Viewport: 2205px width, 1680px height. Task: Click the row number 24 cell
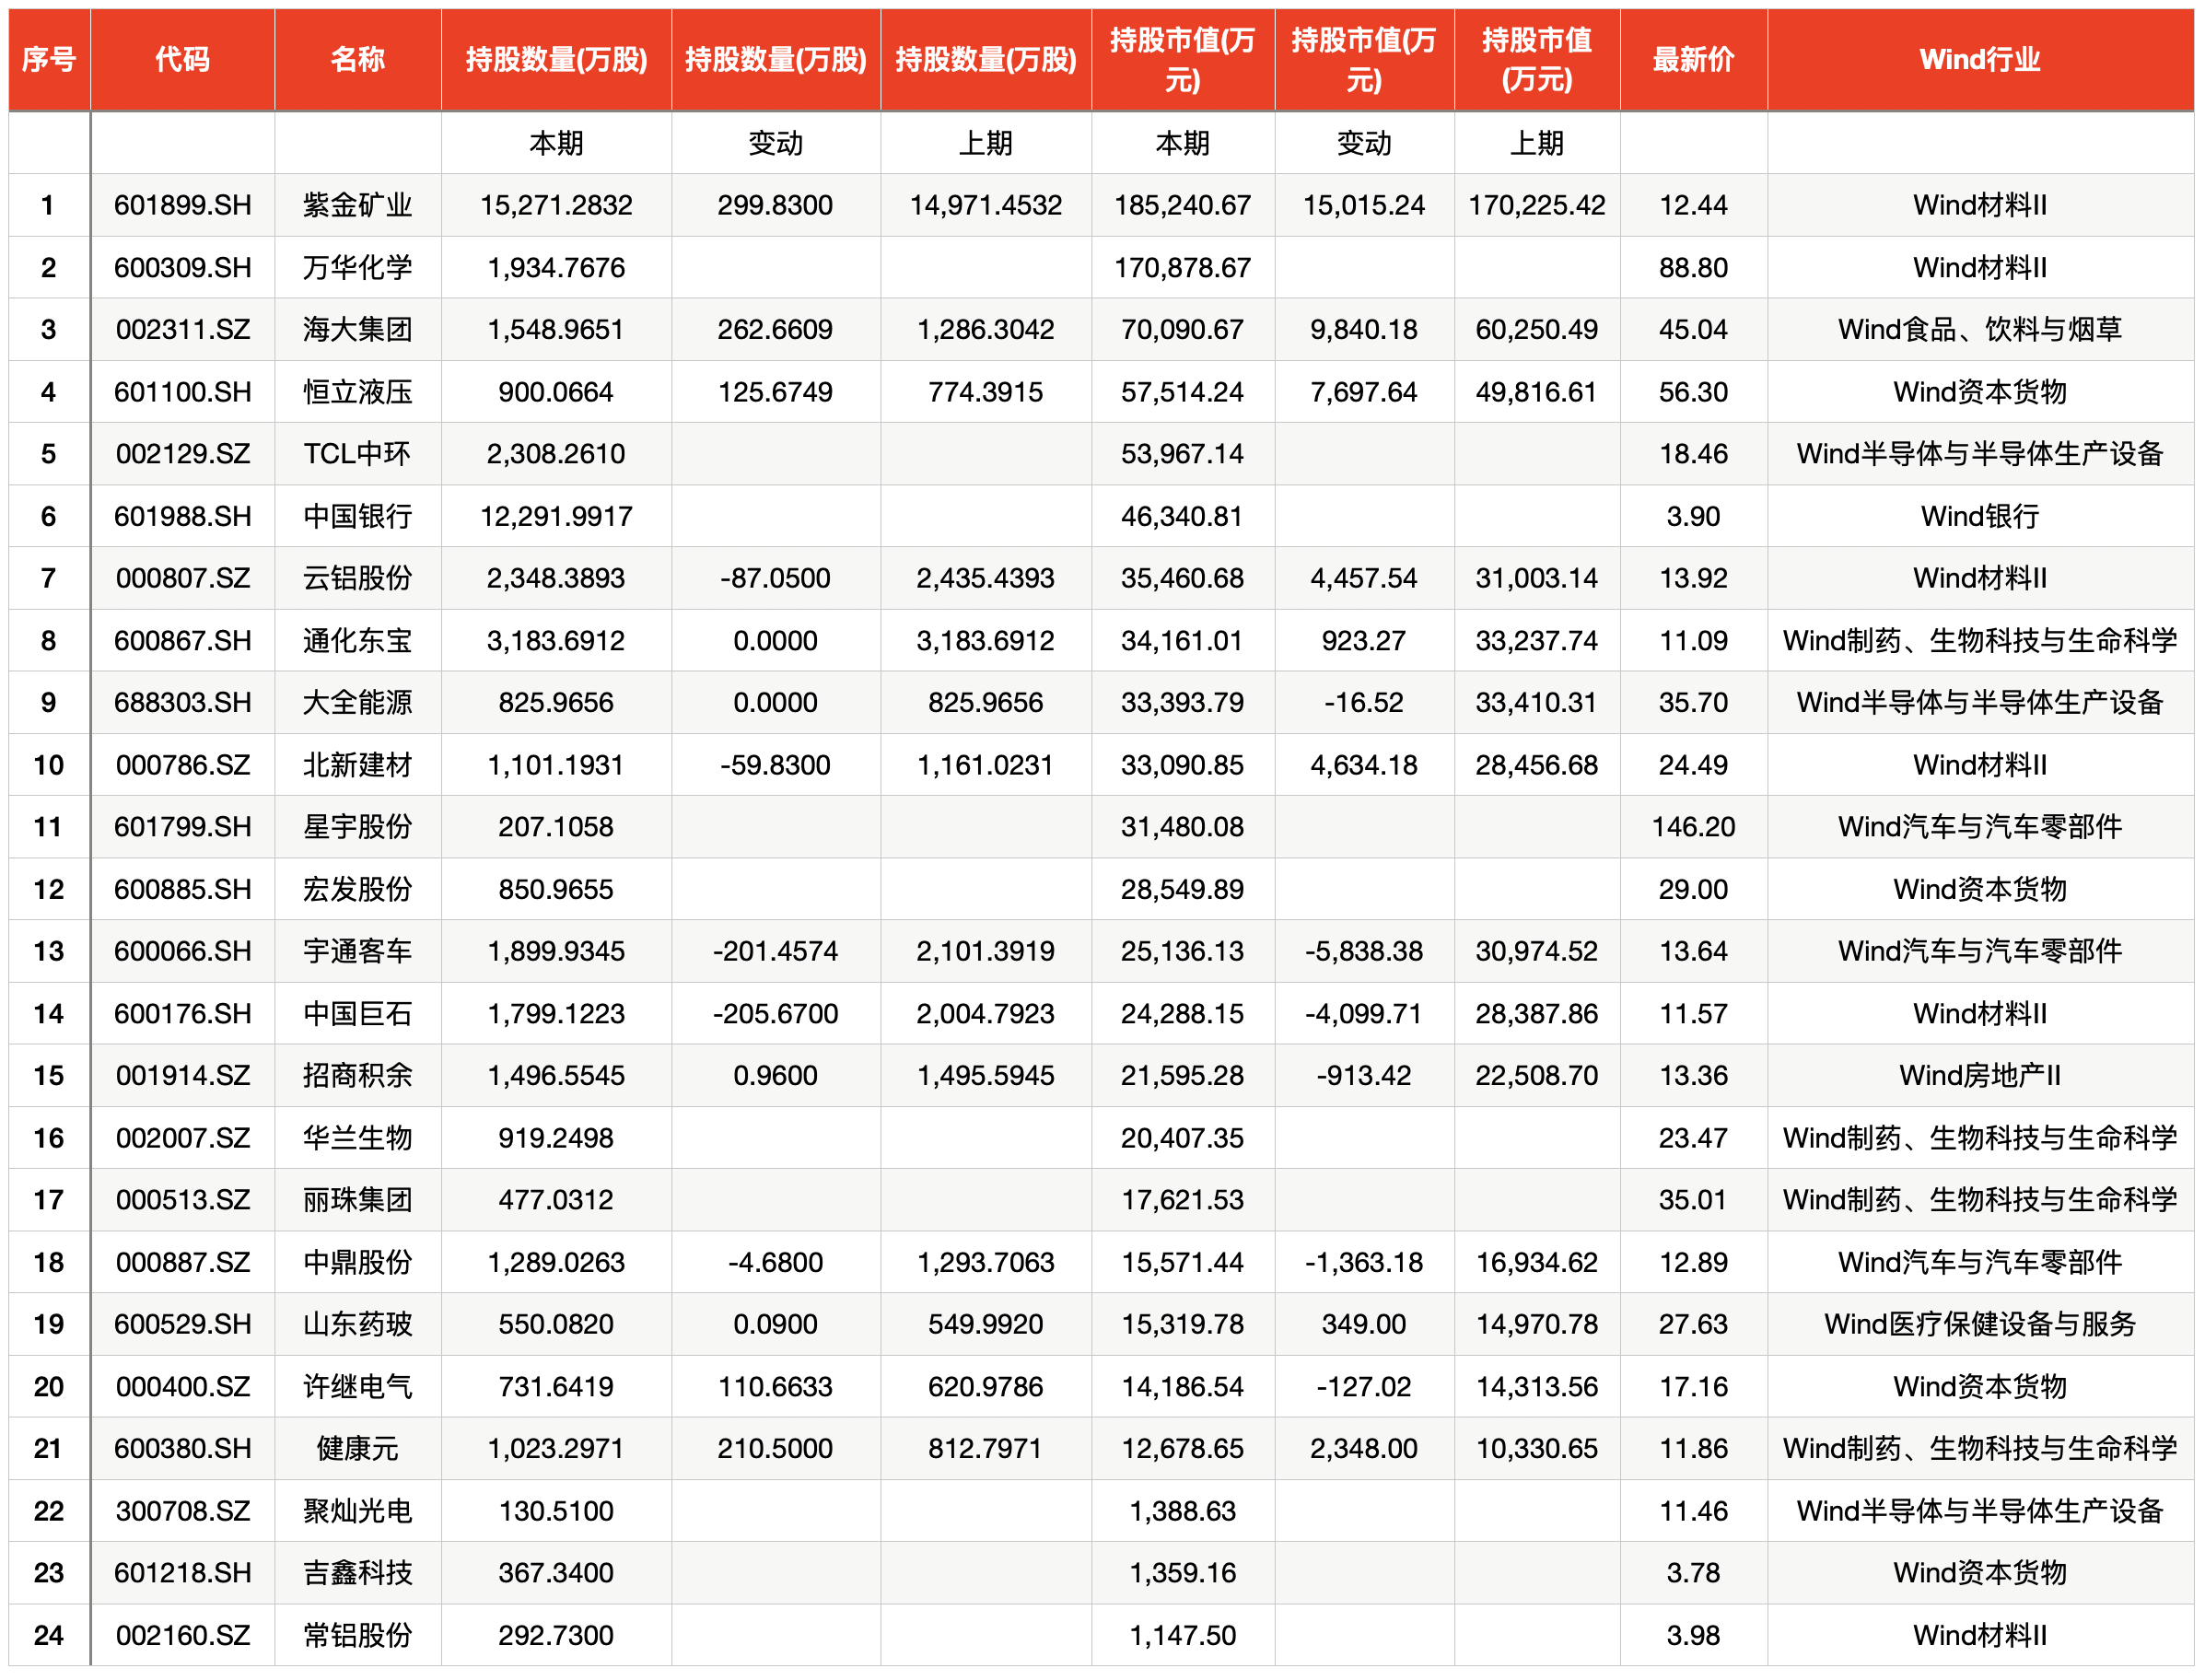click(49, 1637)
